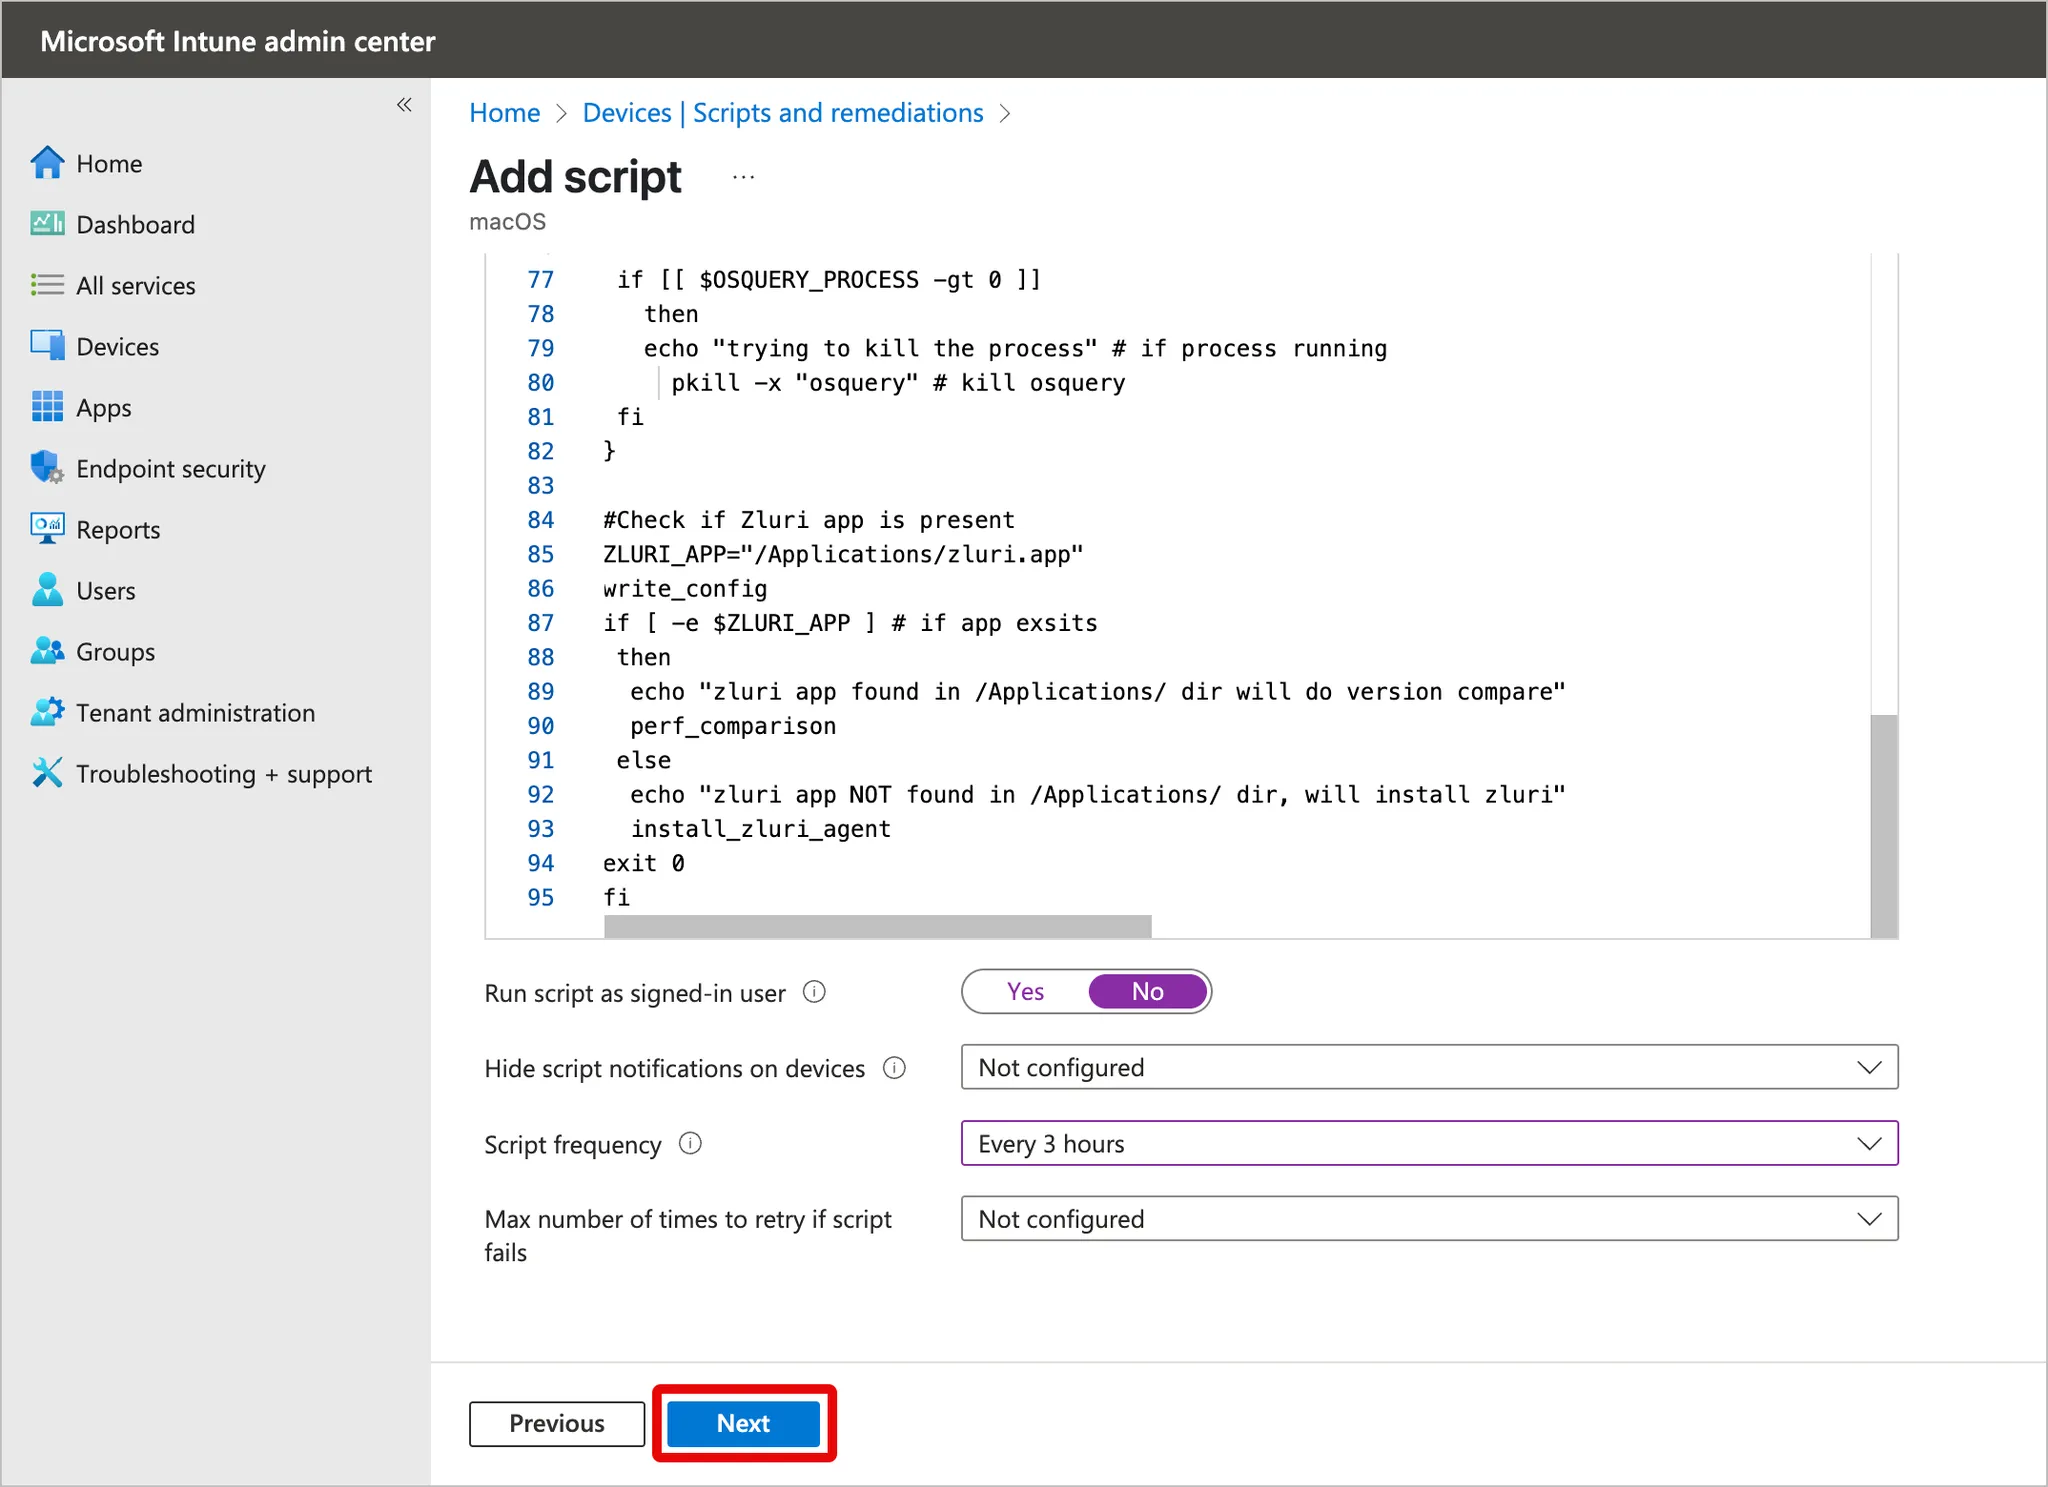This screenshot has height=1487, width=2048.
Task: Open Max number of retries dropdown
Action: coord(1429,1219)
